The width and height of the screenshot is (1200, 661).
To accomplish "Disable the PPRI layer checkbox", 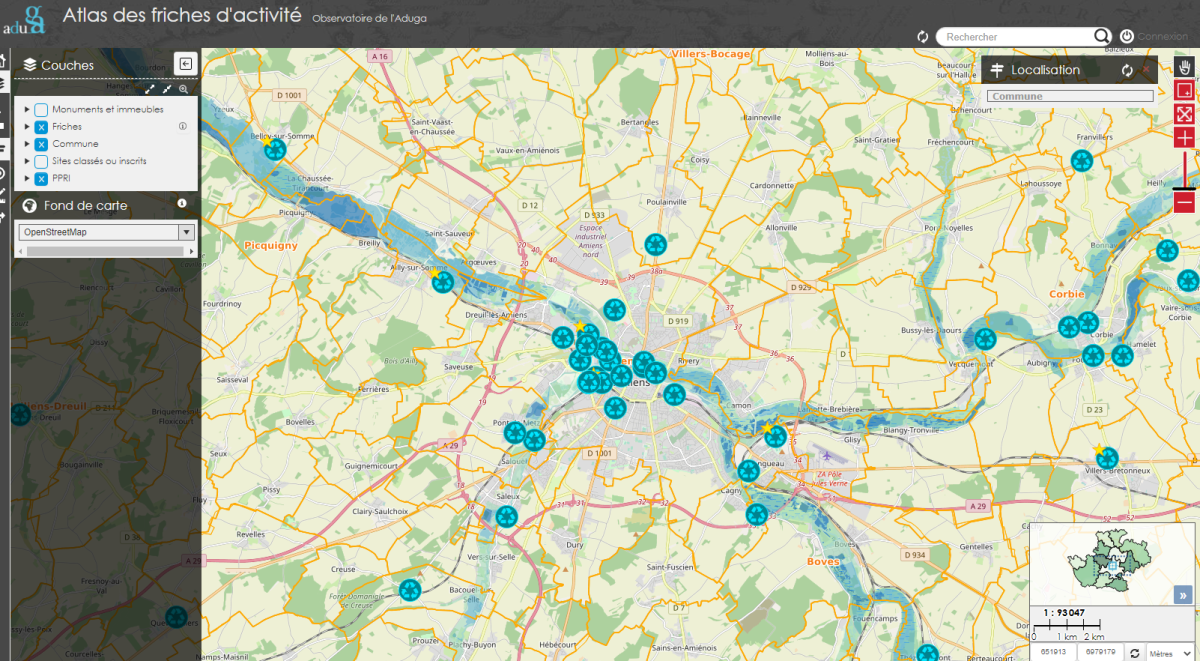I will coord(41,178).
